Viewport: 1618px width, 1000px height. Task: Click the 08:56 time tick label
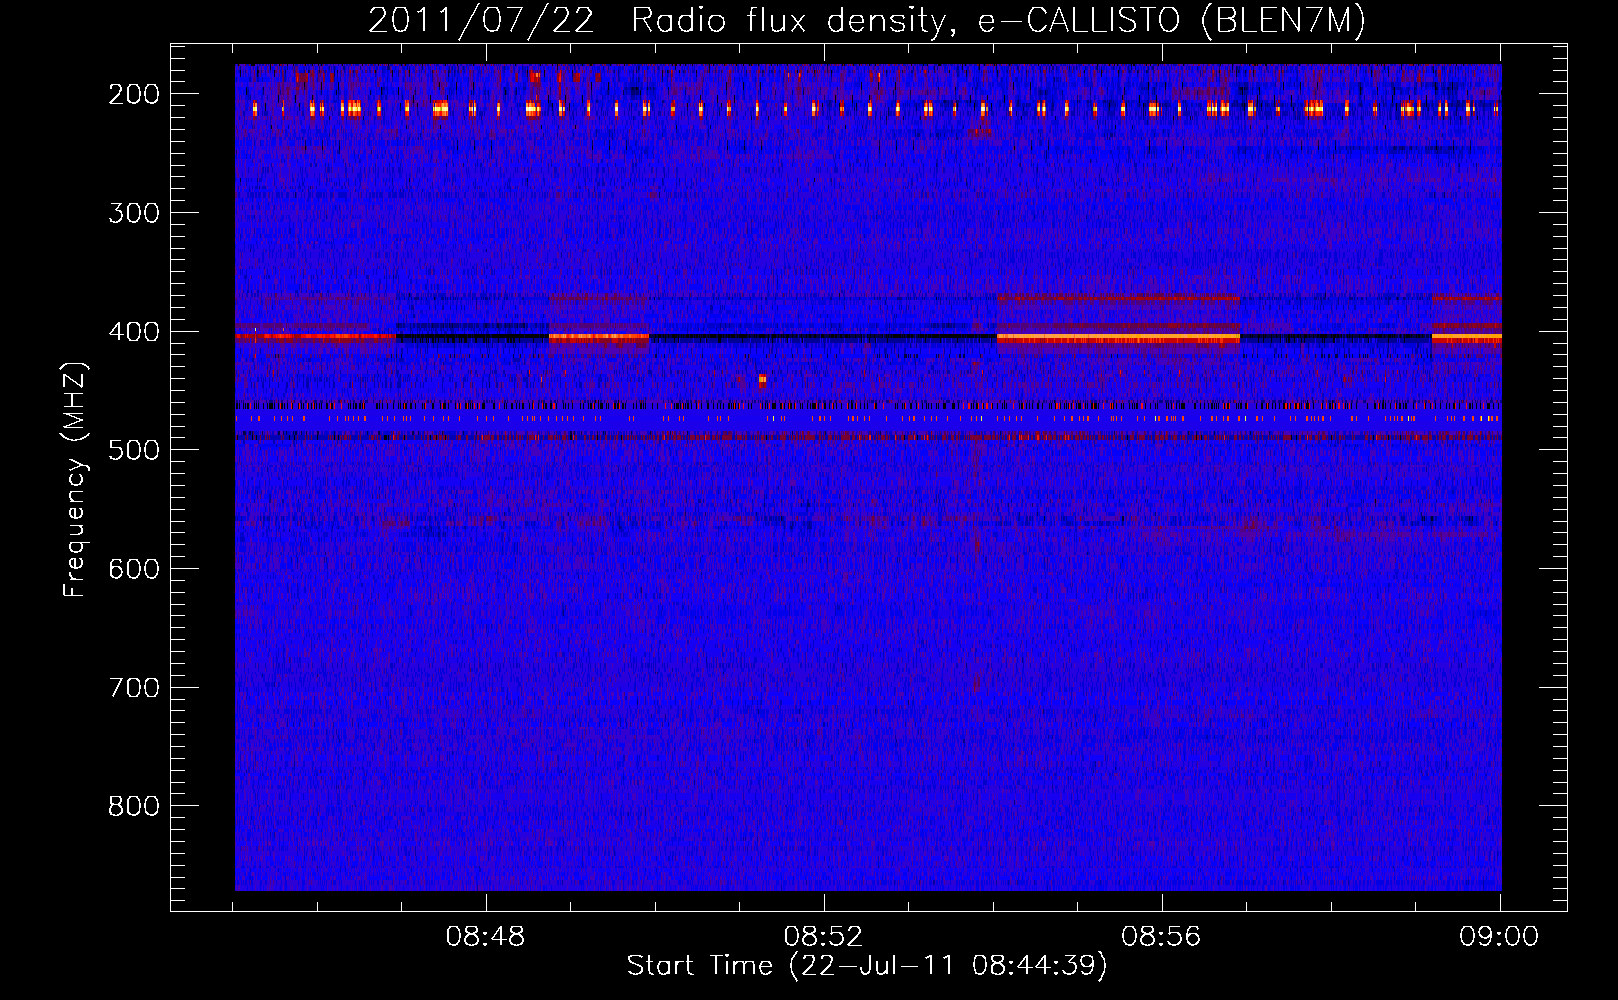pos(1161,937)
